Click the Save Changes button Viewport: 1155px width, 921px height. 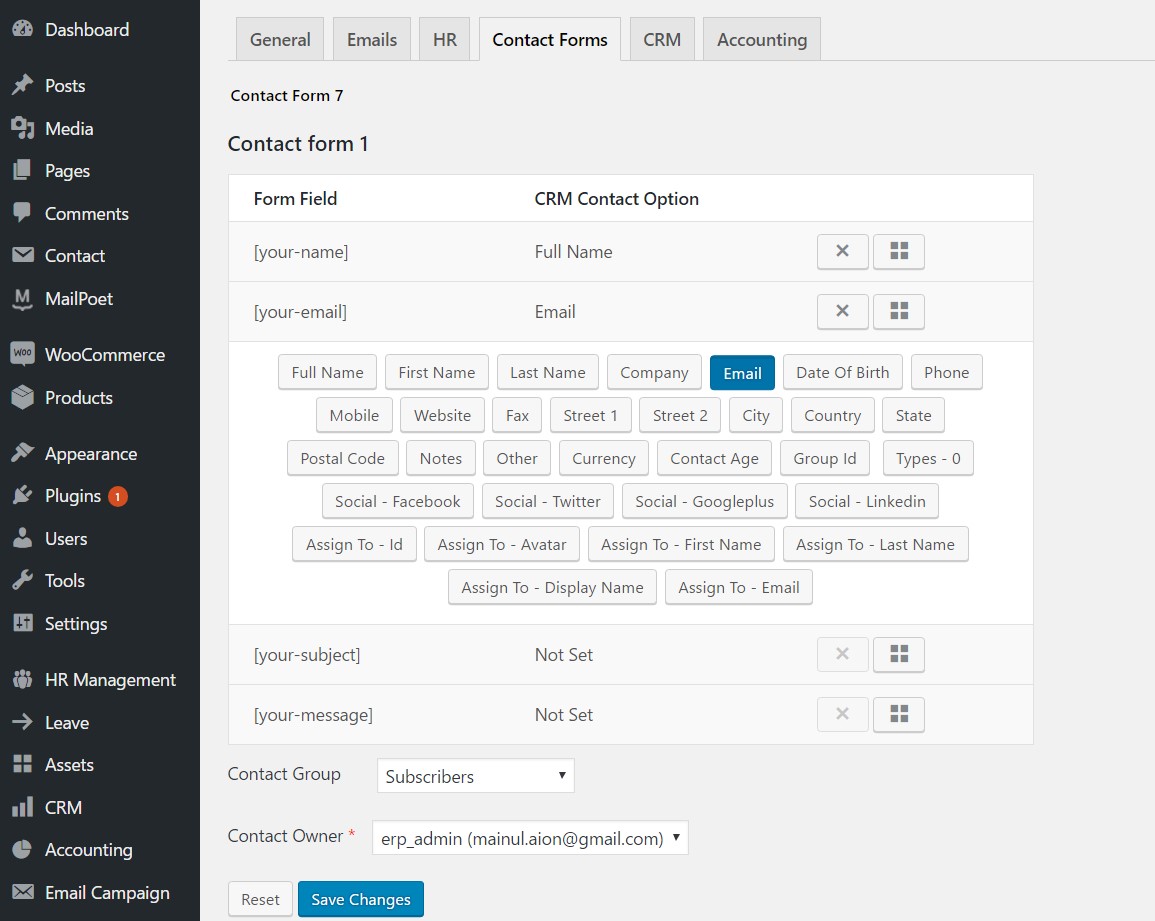pos(360,900)
